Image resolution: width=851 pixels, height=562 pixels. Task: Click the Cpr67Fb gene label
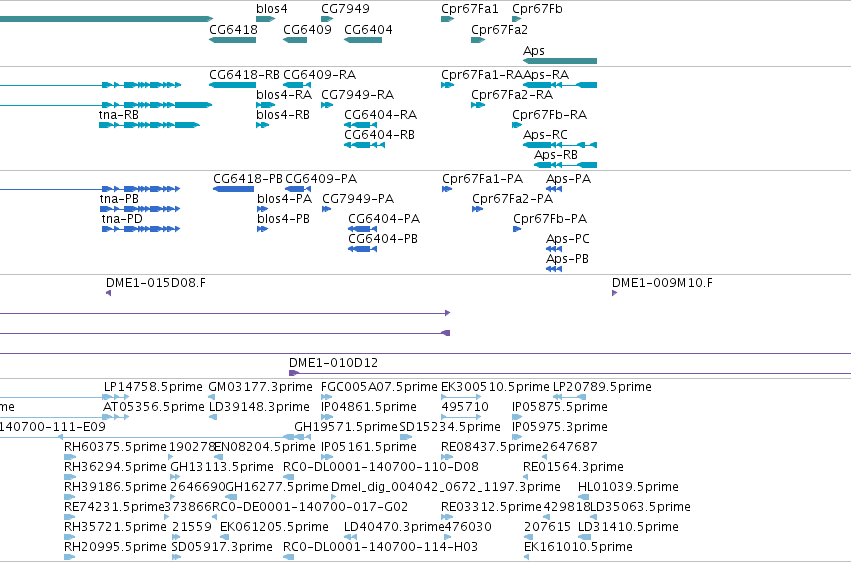(537, 9)
